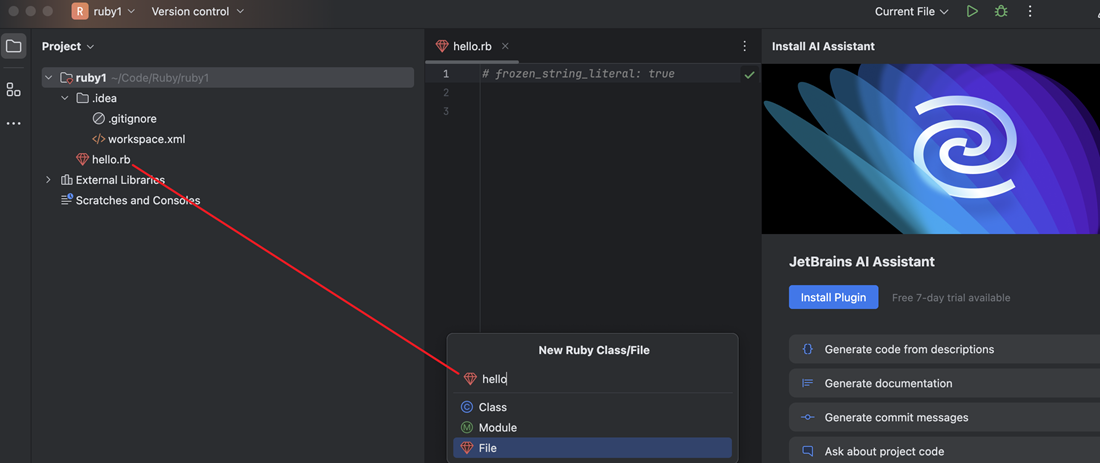1100x463 pixels.
Task: Close the hello.rb editor tab
Action: click(x=505, y=46)
